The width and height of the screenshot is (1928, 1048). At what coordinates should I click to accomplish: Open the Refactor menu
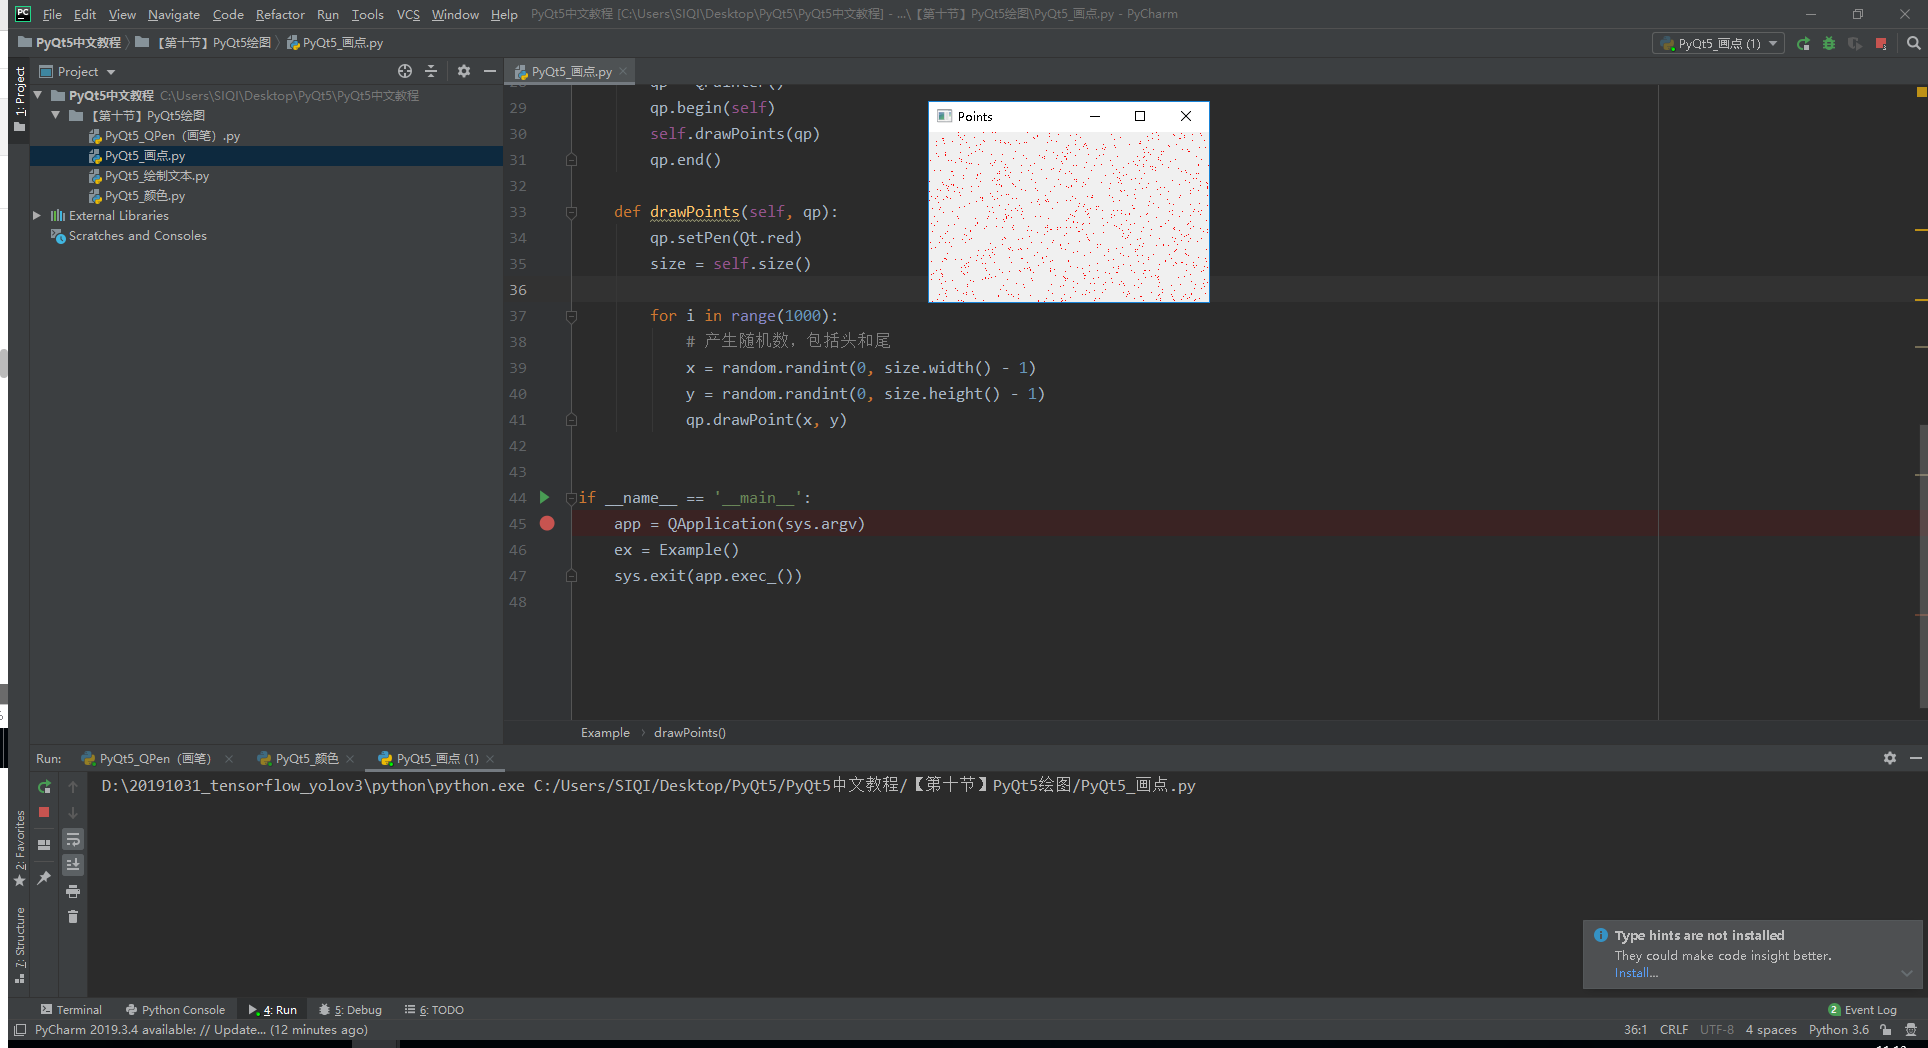(280, 14)
